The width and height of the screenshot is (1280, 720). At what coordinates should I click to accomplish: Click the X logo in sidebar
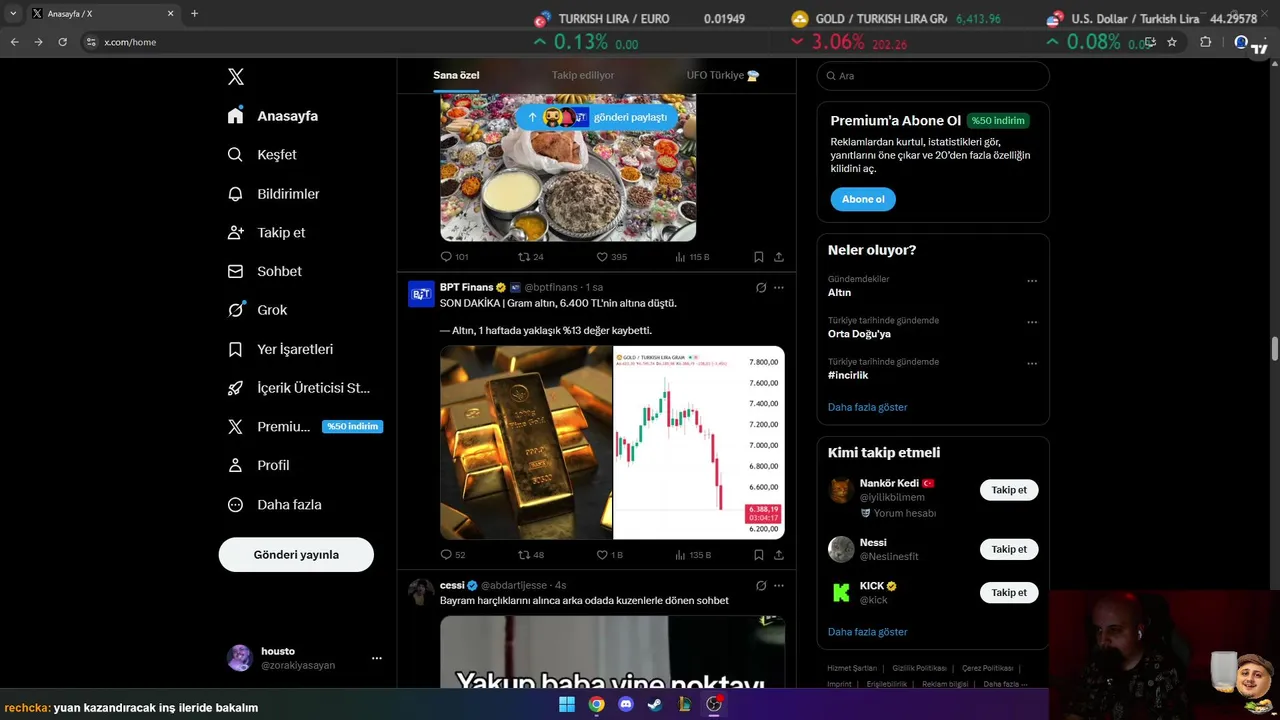tap(235, 77)
